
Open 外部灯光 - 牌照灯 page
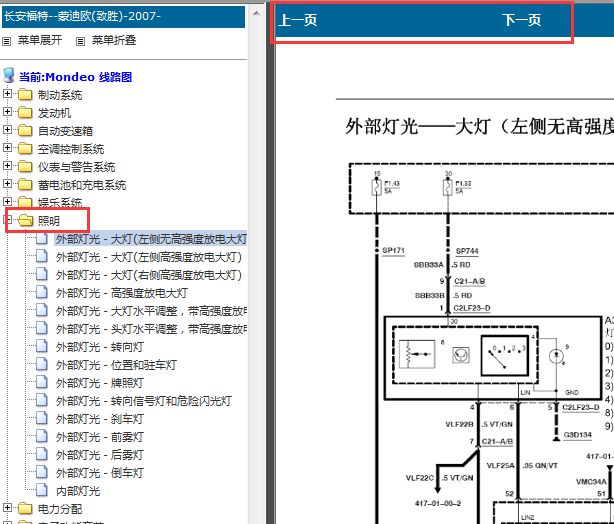click(x=100, y=383)
